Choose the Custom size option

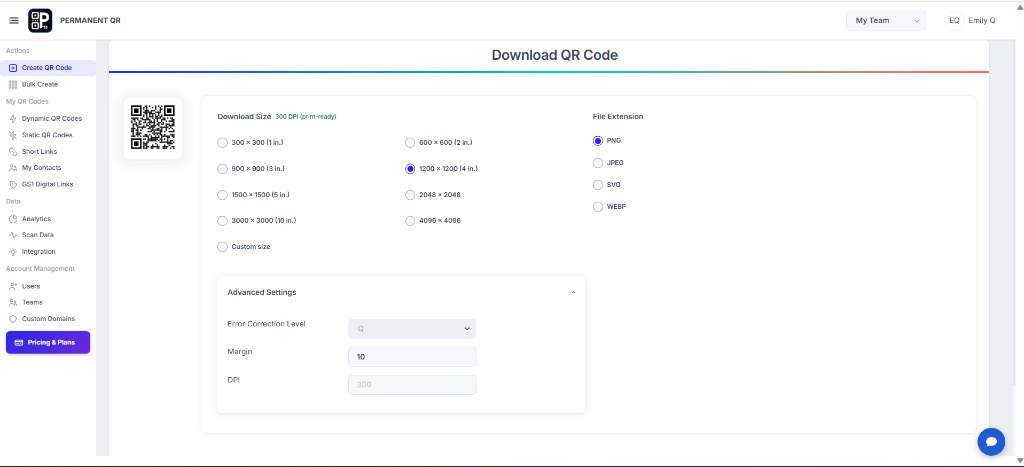coord(222,247)
